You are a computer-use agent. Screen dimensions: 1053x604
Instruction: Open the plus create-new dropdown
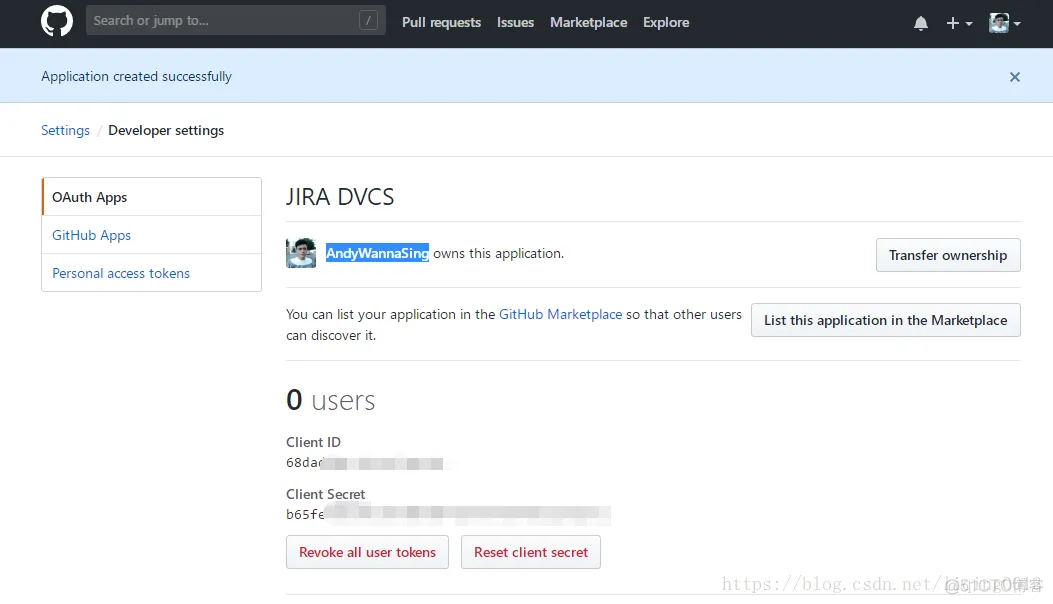tap(959, 24)
